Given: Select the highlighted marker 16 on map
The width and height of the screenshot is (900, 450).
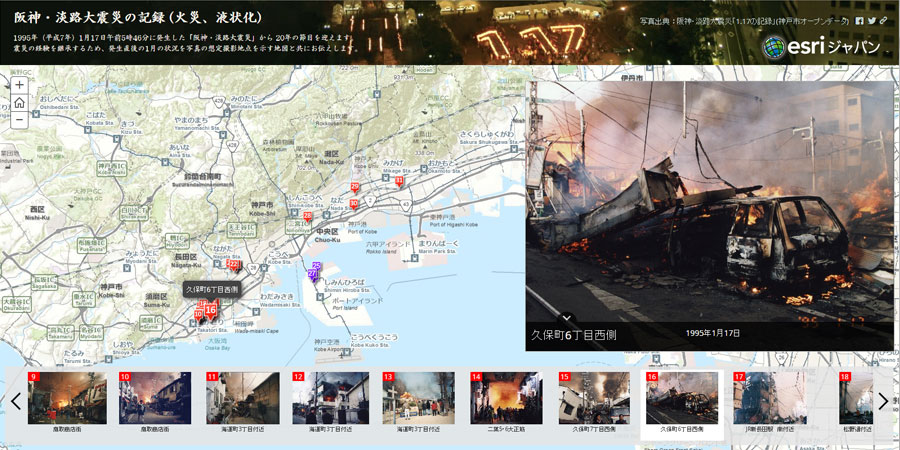Looking at the screenshot, I should (210, 310).
